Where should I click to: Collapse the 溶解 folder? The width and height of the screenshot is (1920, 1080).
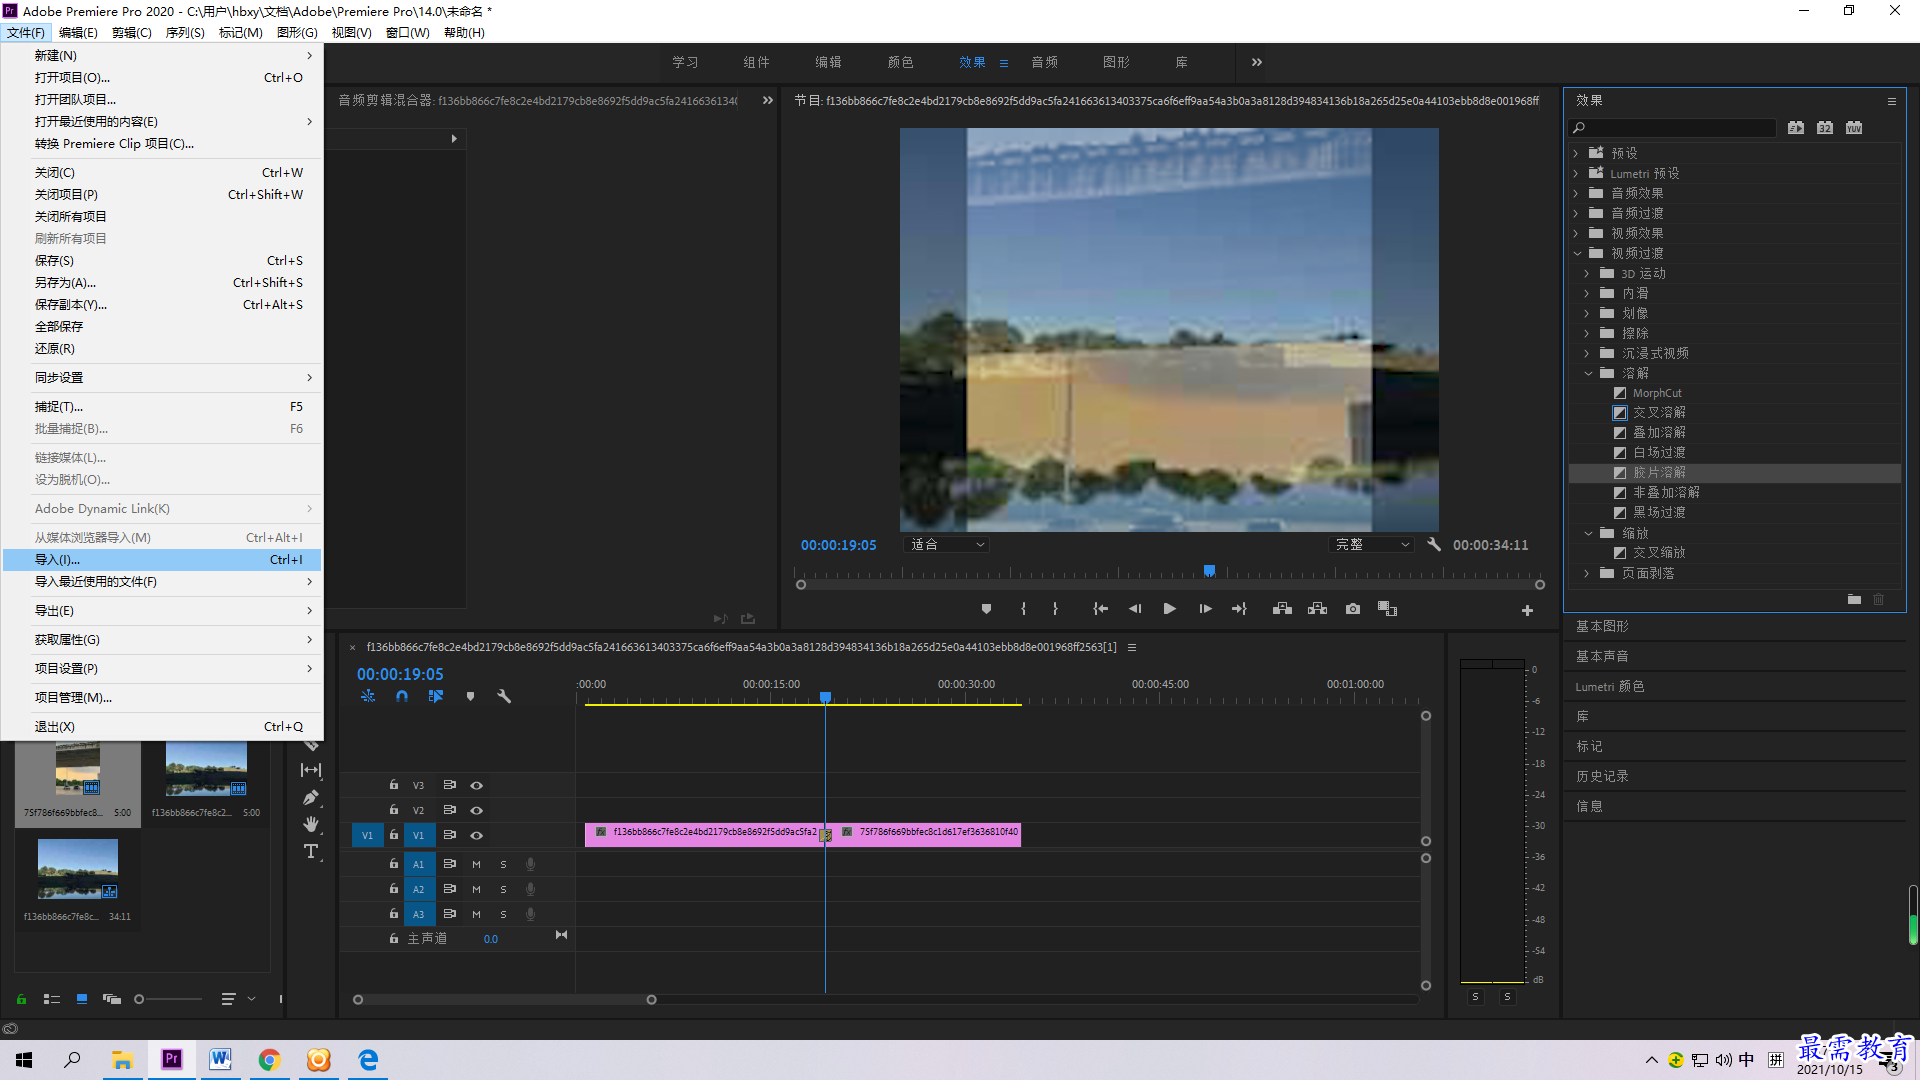pyautogui.click(x=1588, y=373)
